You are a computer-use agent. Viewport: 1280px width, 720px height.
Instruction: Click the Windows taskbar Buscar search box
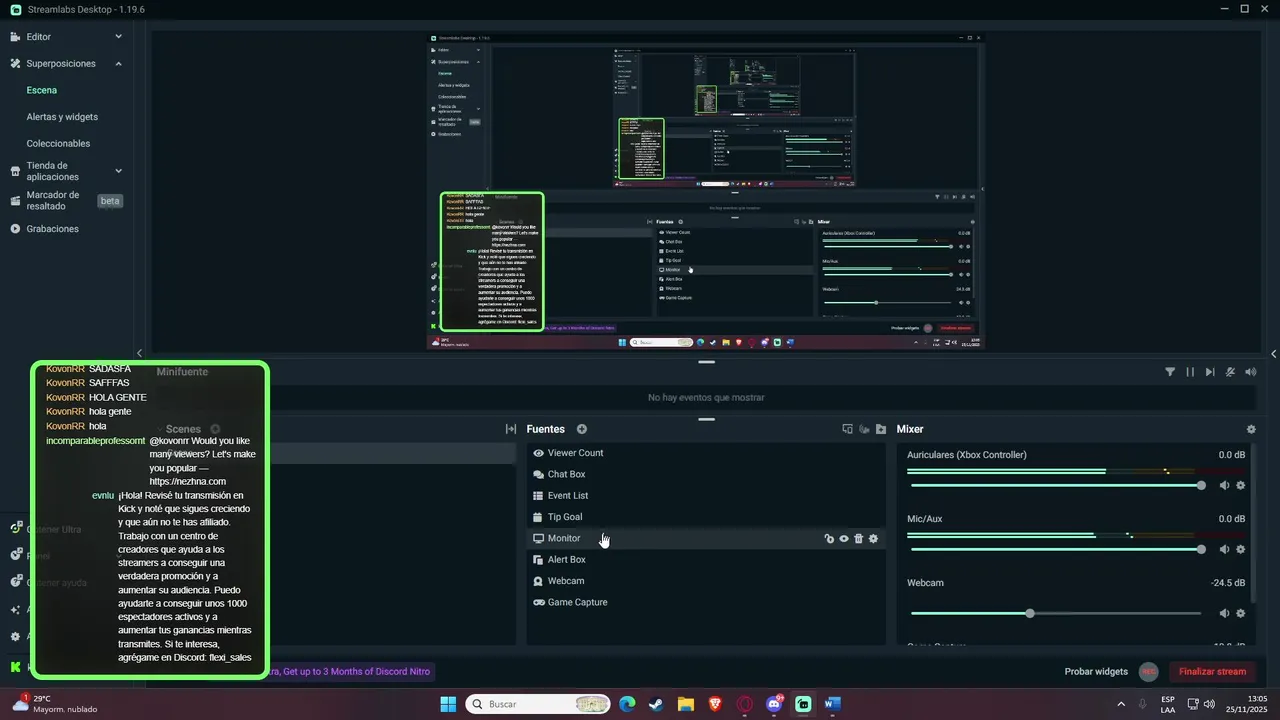pos(538,704)
